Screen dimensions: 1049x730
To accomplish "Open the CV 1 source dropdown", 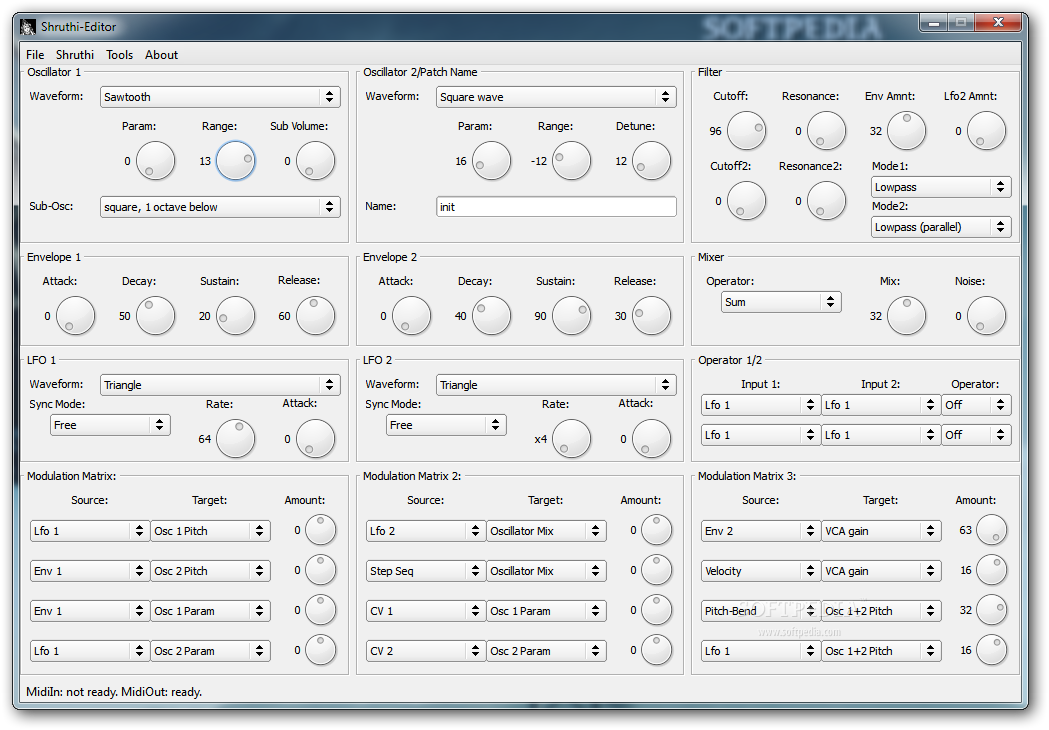I will [425, 611].
